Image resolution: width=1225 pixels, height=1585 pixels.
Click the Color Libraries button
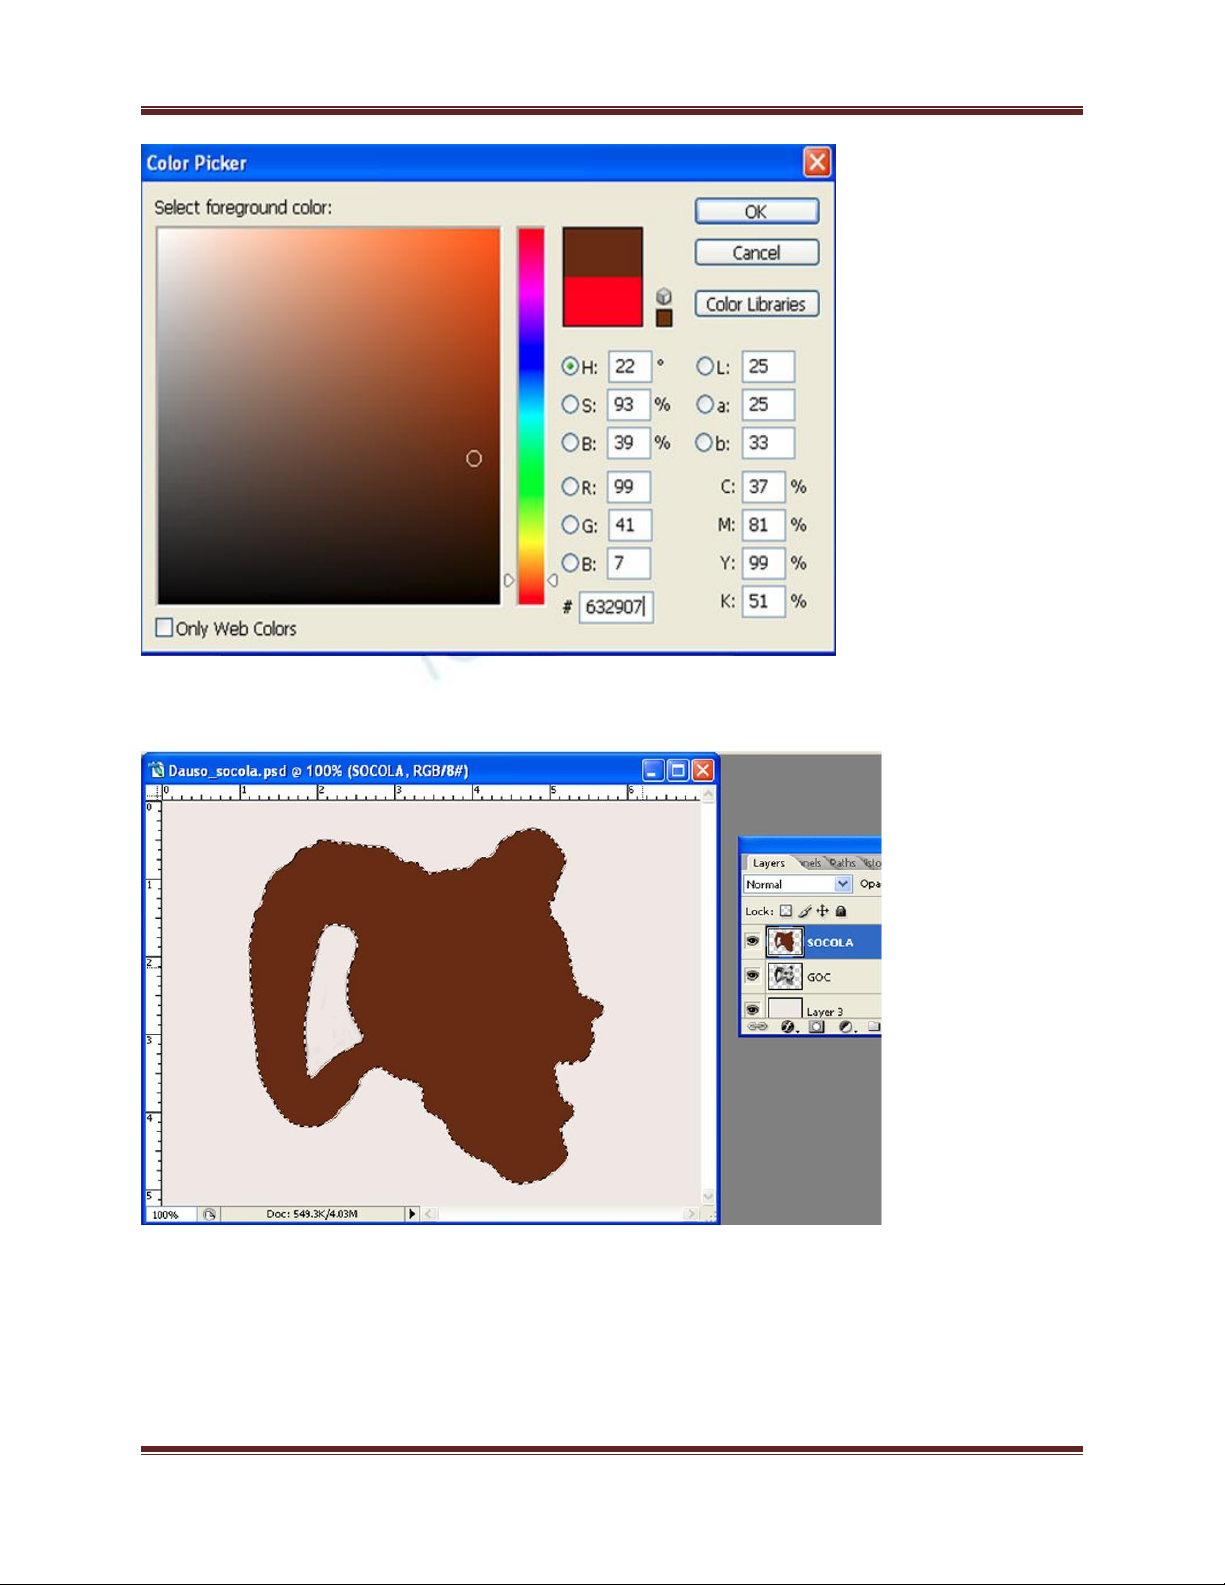tap(756, 304)
